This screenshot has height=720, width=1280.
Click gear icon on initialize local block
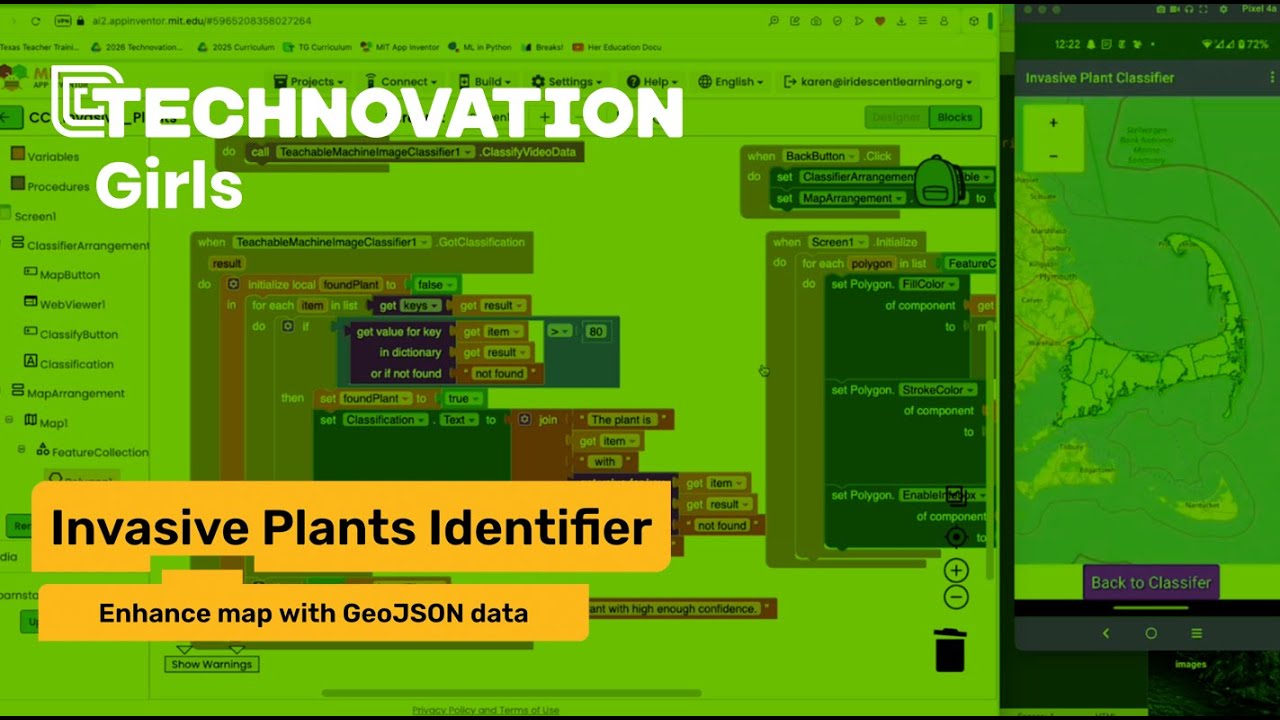[234, 285]
